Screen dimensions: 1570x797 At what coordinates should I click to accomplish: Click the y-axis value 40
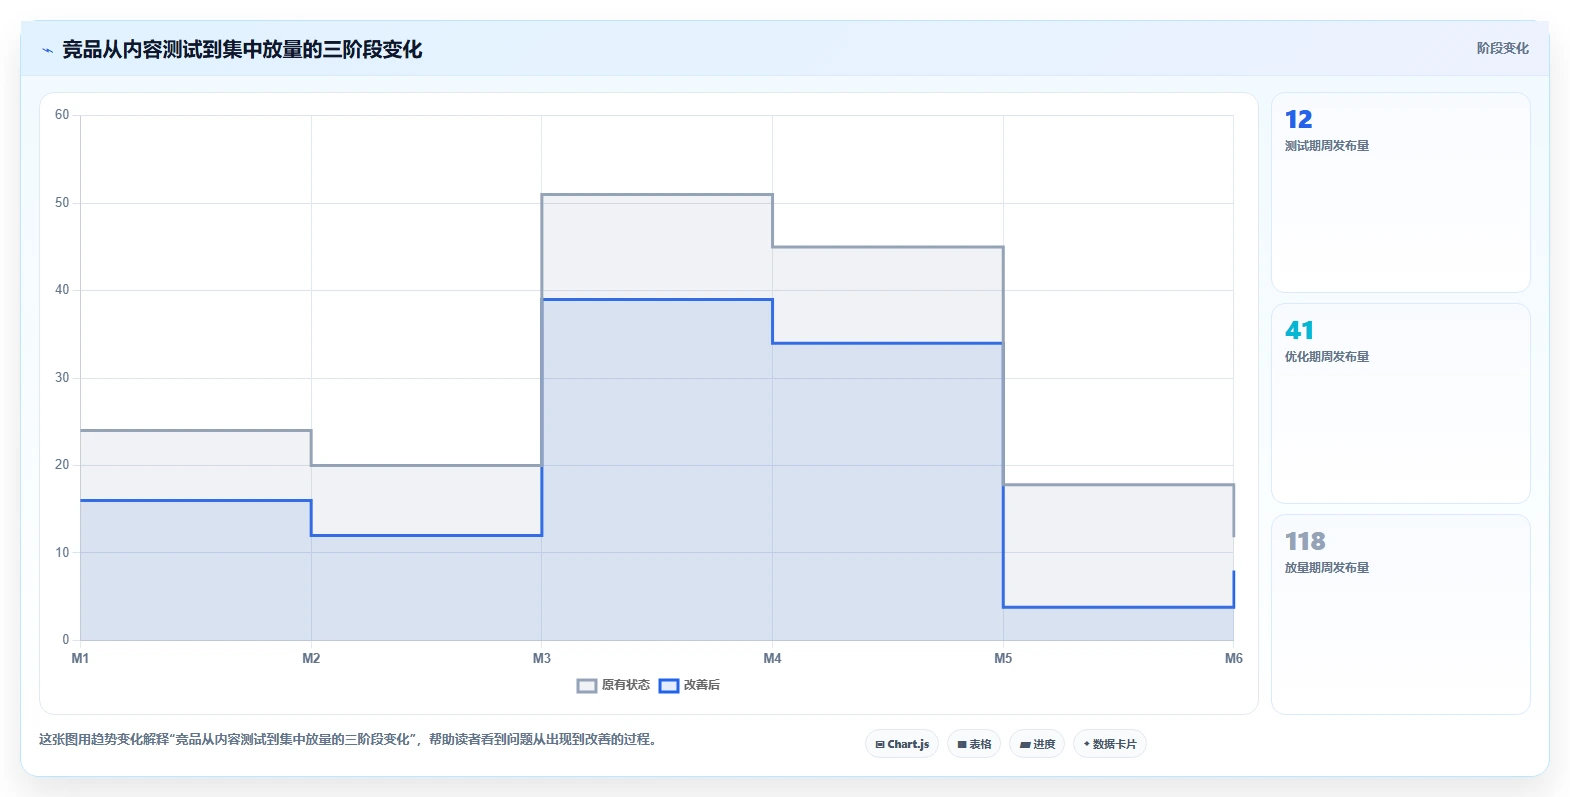(62, 290)
